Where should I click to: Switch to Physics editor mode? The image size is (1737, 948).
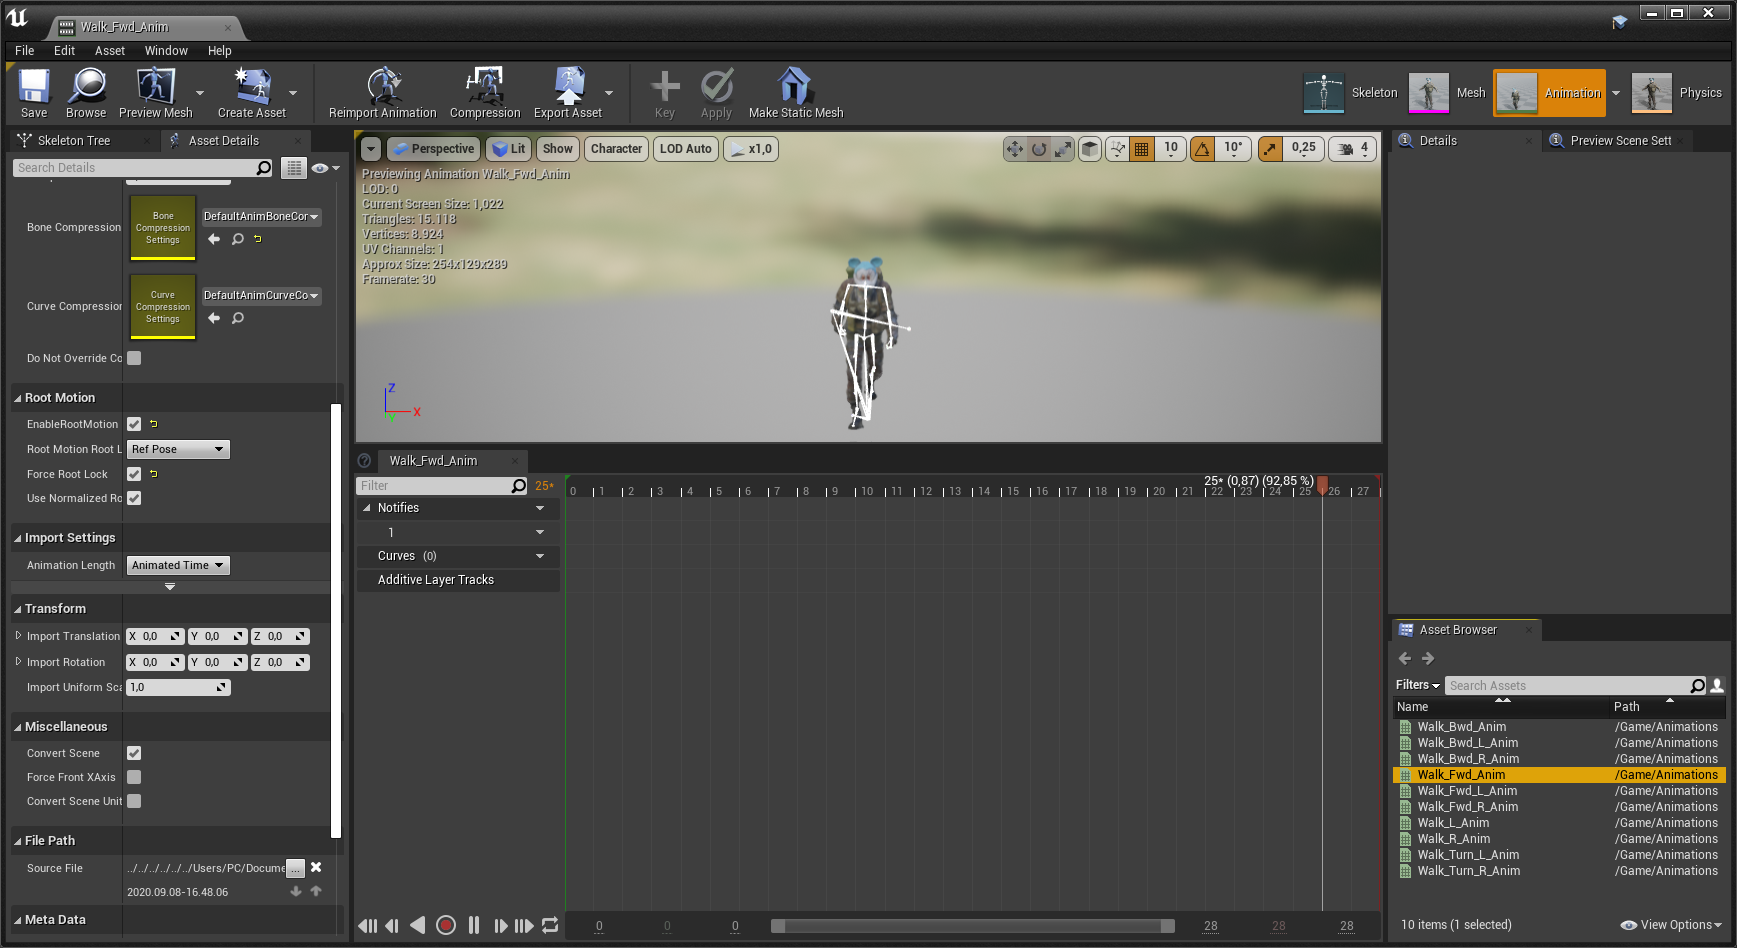tap(1677, 93)
